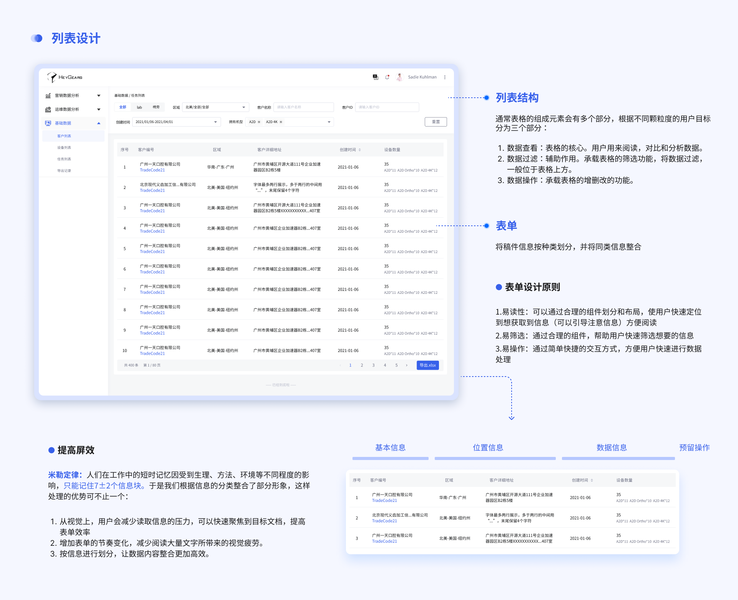Go to page 3 in pagination

(x=373, y=365)
